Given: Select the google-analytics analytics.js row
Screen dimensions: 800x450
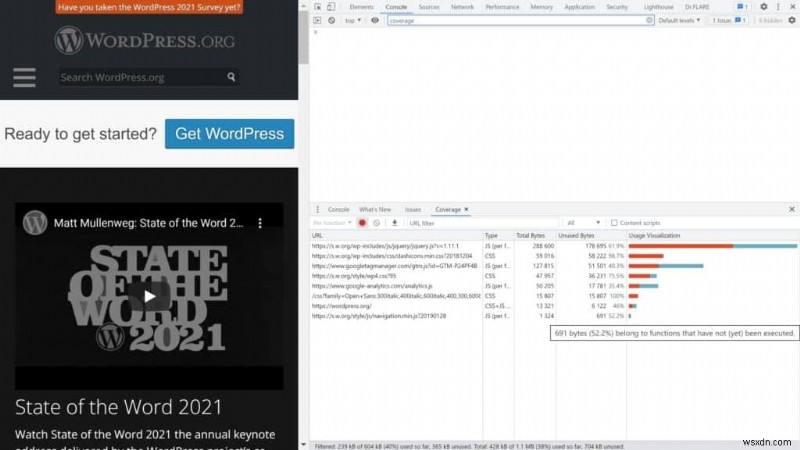Looking at the screenshot, I should (554, 286).
